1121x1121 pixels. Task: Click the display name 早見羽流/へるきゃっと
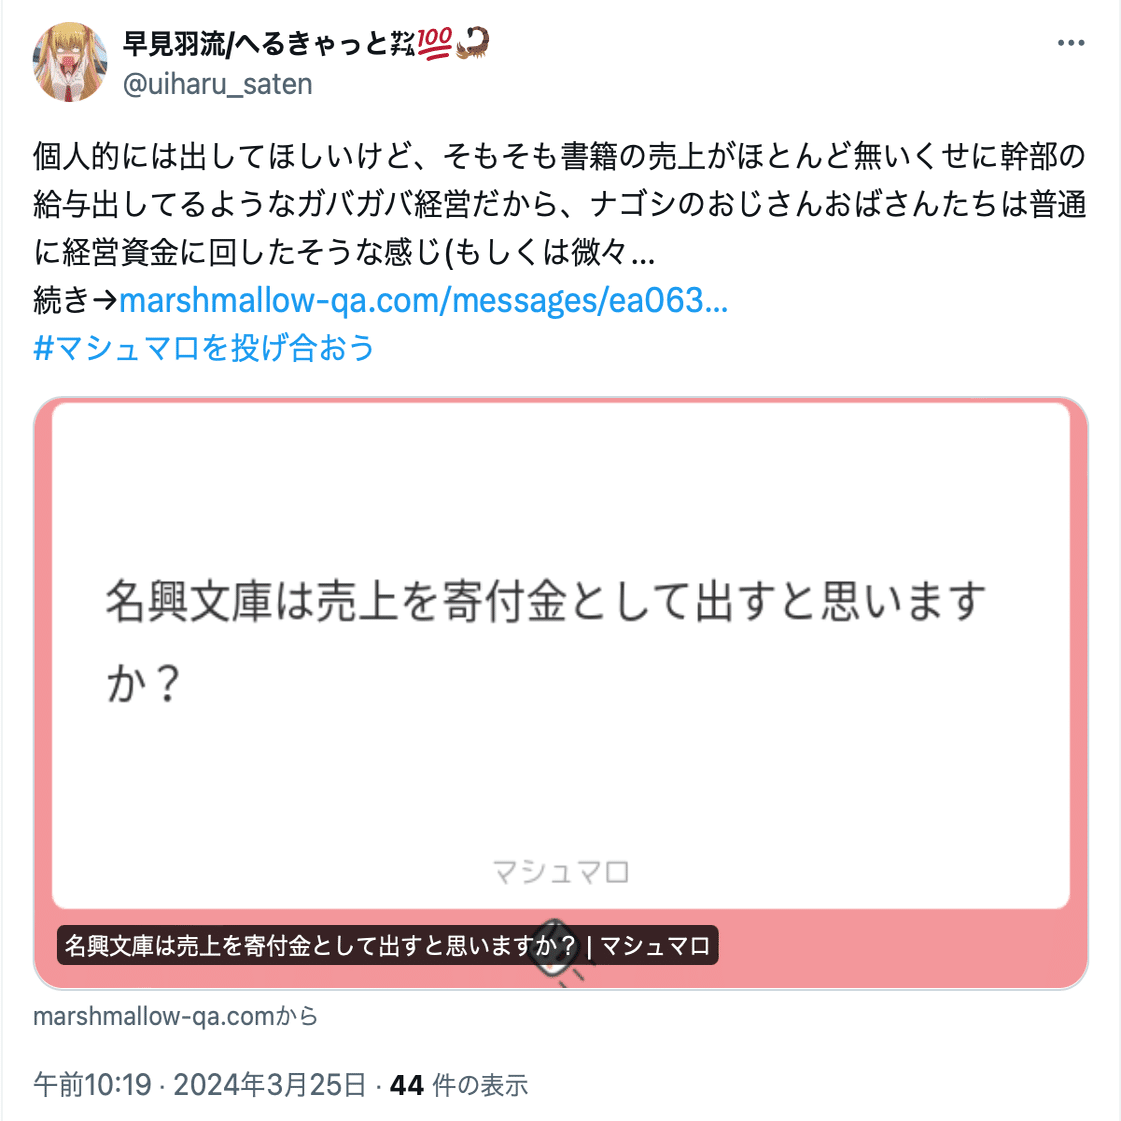point(255,44)
